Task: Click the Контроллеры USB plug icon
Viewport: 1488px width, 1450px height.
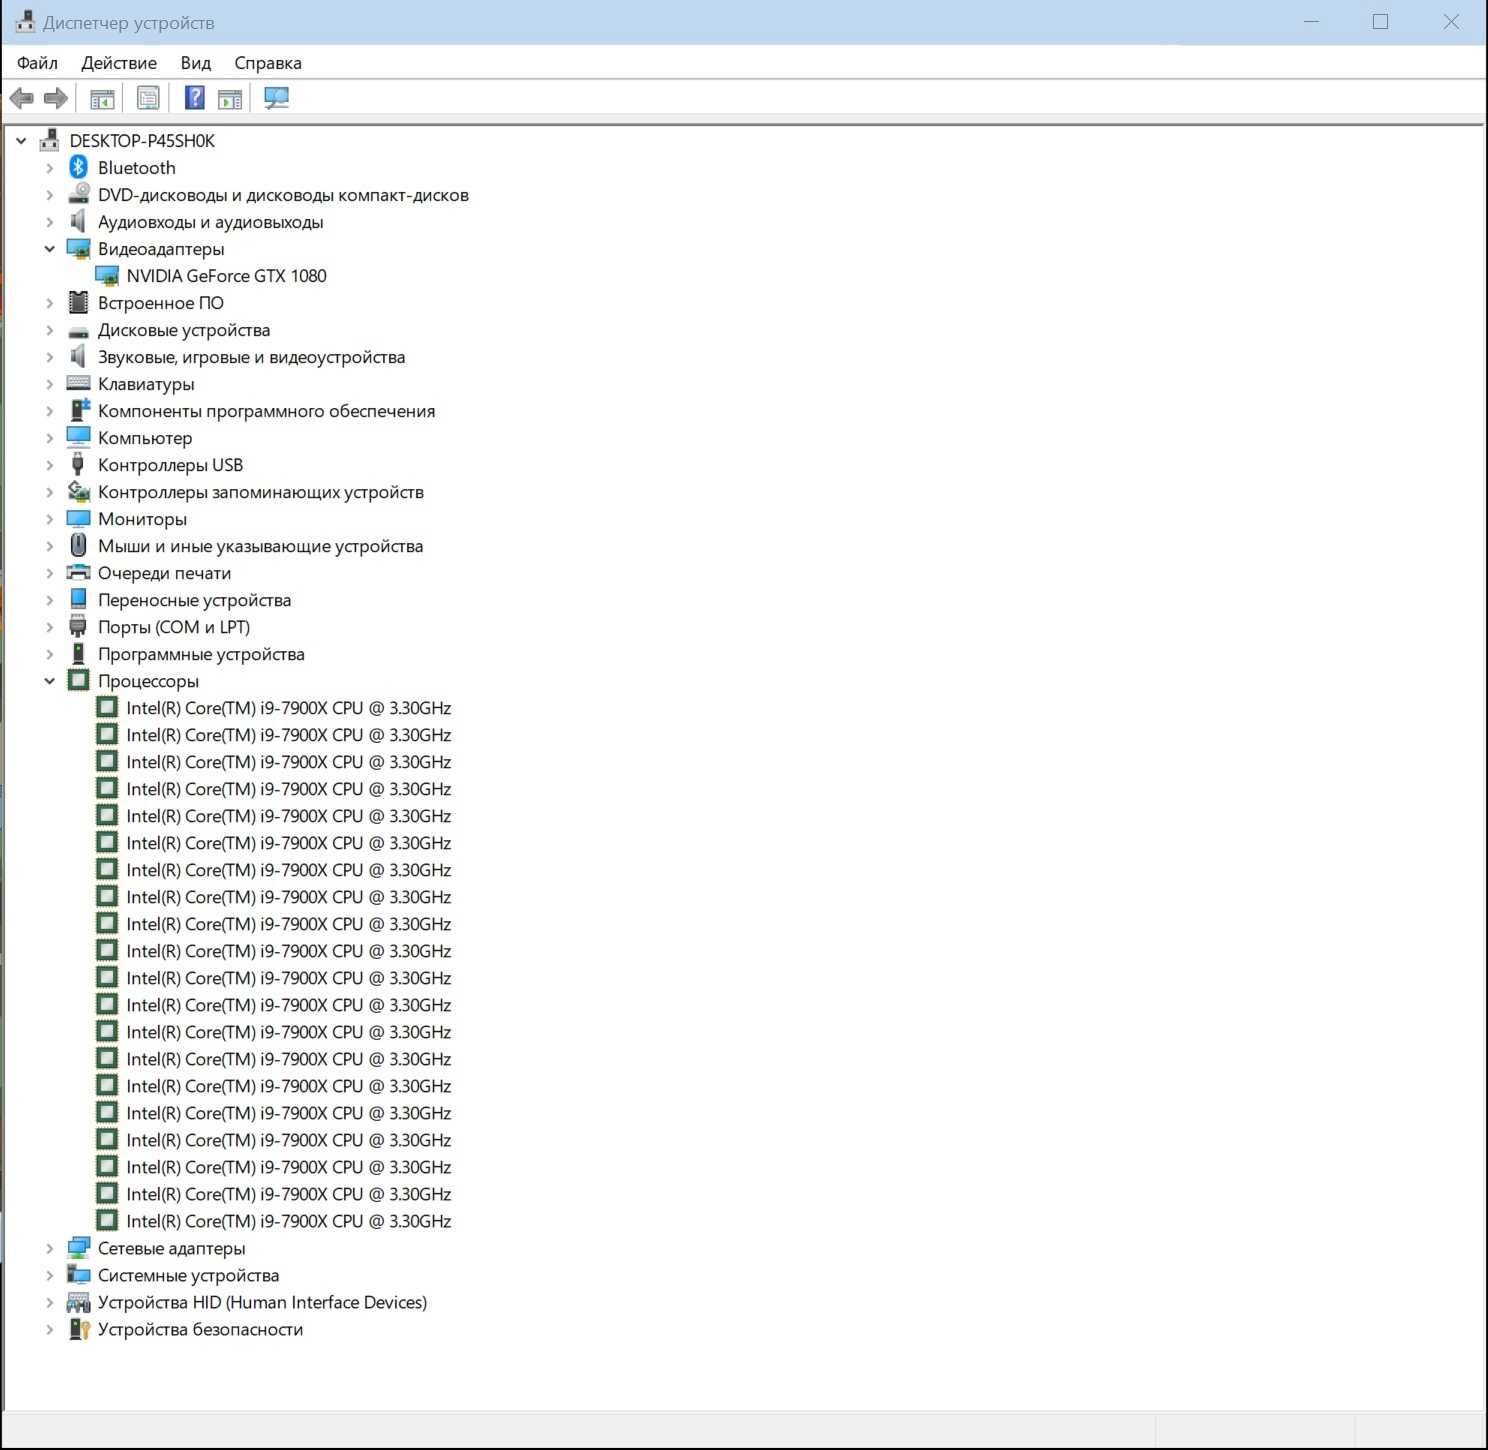Action: pyautogui.click(x=78, y=464)
